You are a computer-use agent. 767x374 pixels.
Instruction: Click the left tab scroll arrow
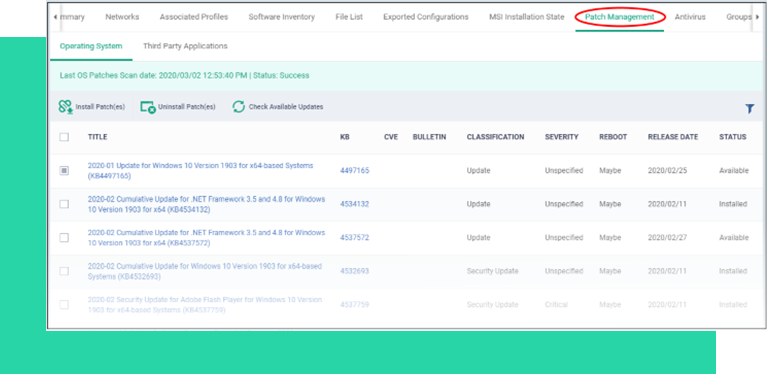pos(55,17)
